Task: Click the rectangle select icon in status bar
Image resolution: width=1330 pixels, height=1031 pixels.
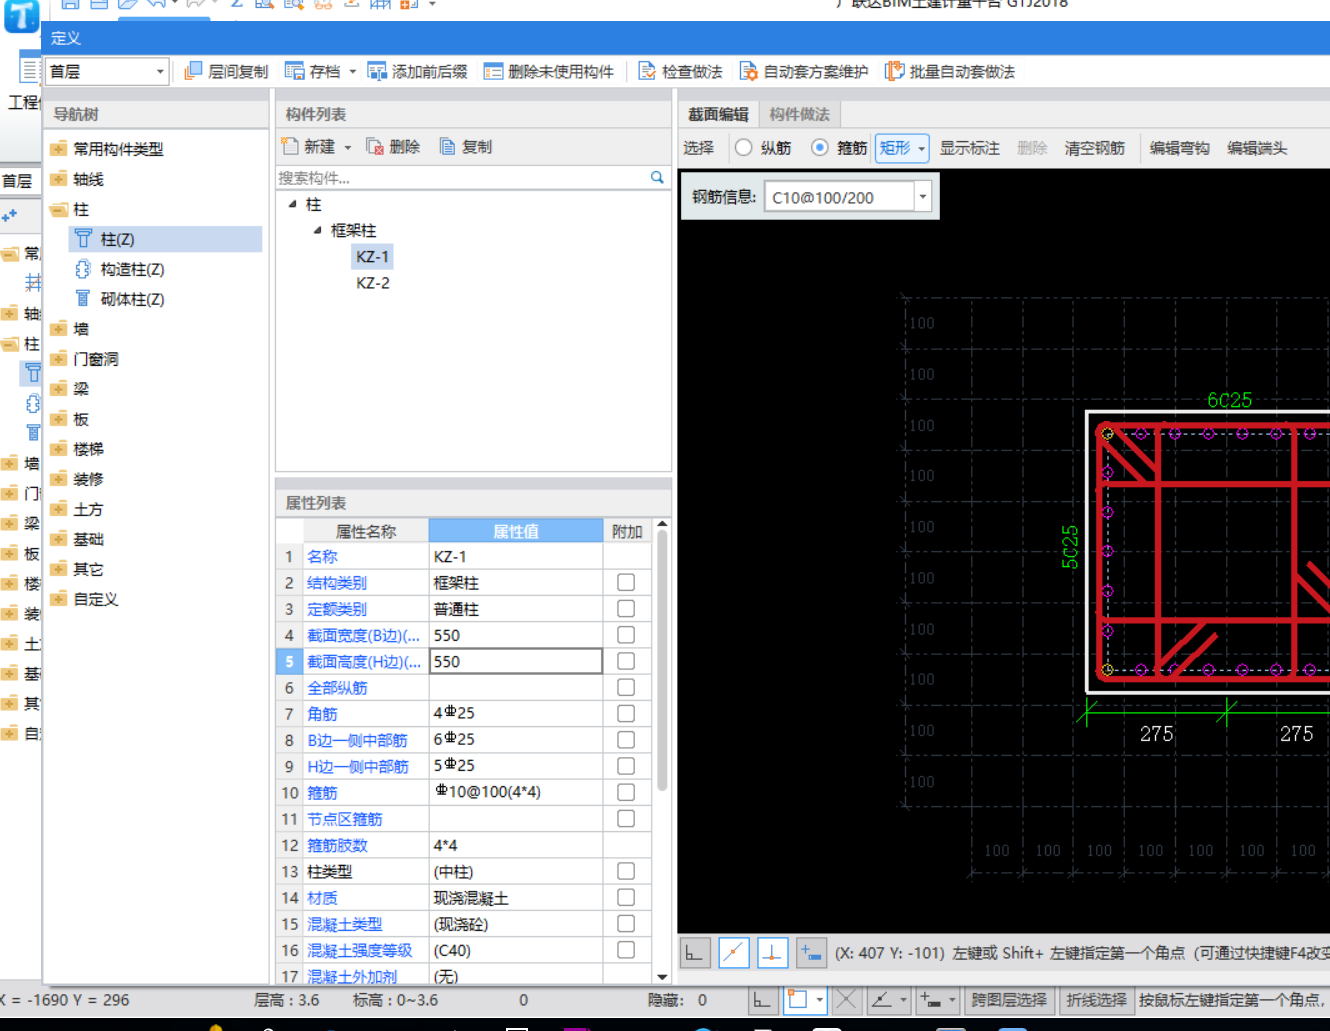Action: [797, 999]
